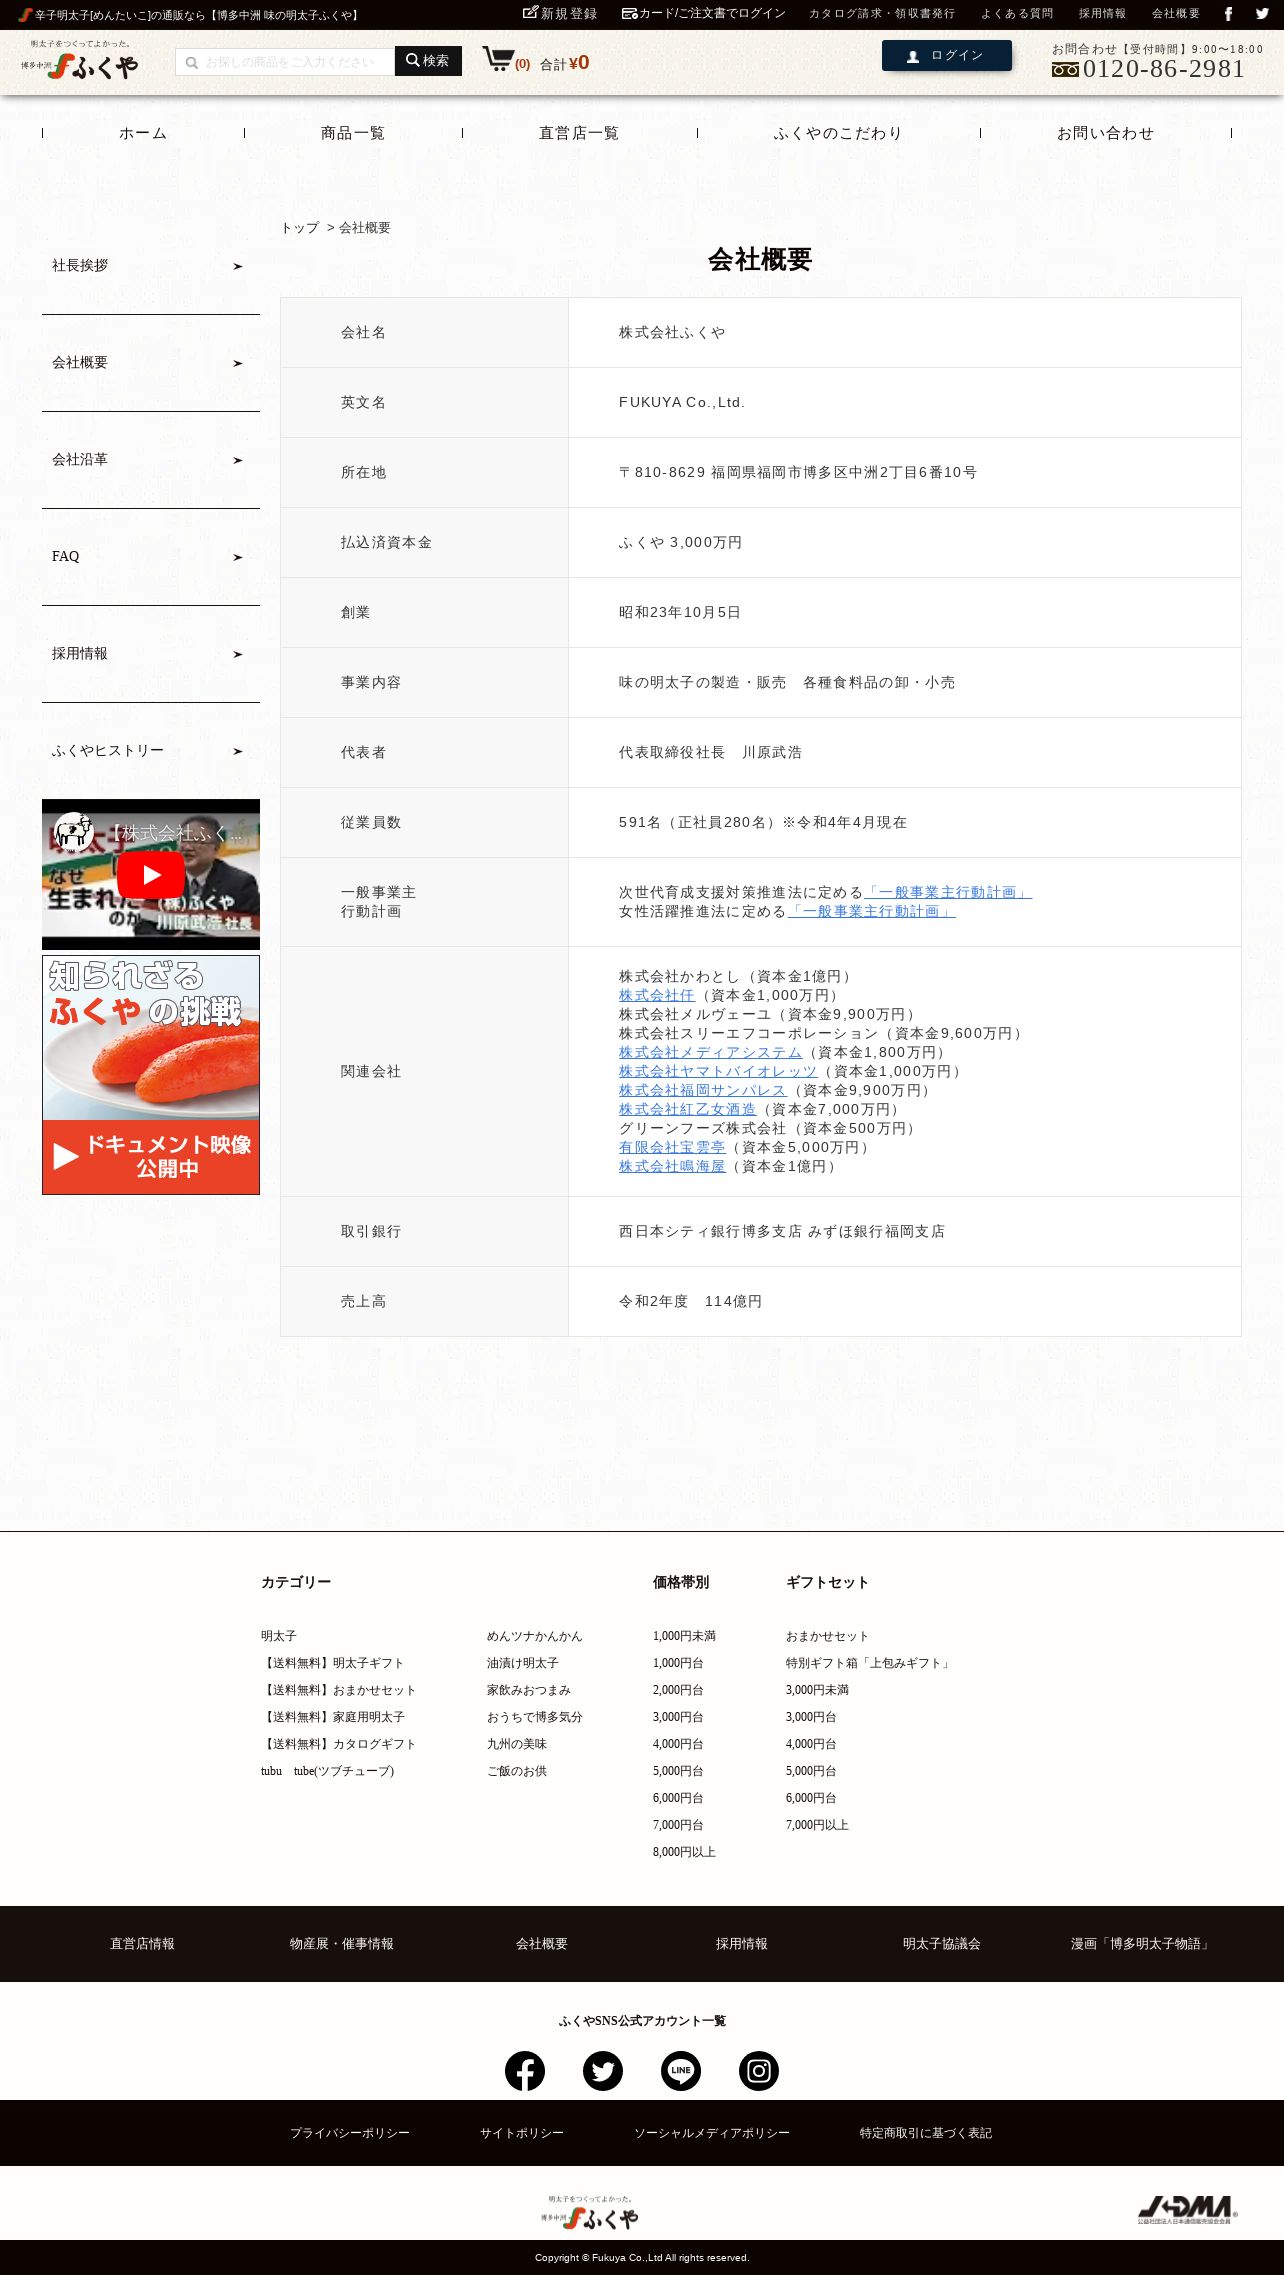The height and width of the screenshot is (2275, 1284).
Task: Select ふくやヒストリー in the sidebar
Action: tap(151, 751)
